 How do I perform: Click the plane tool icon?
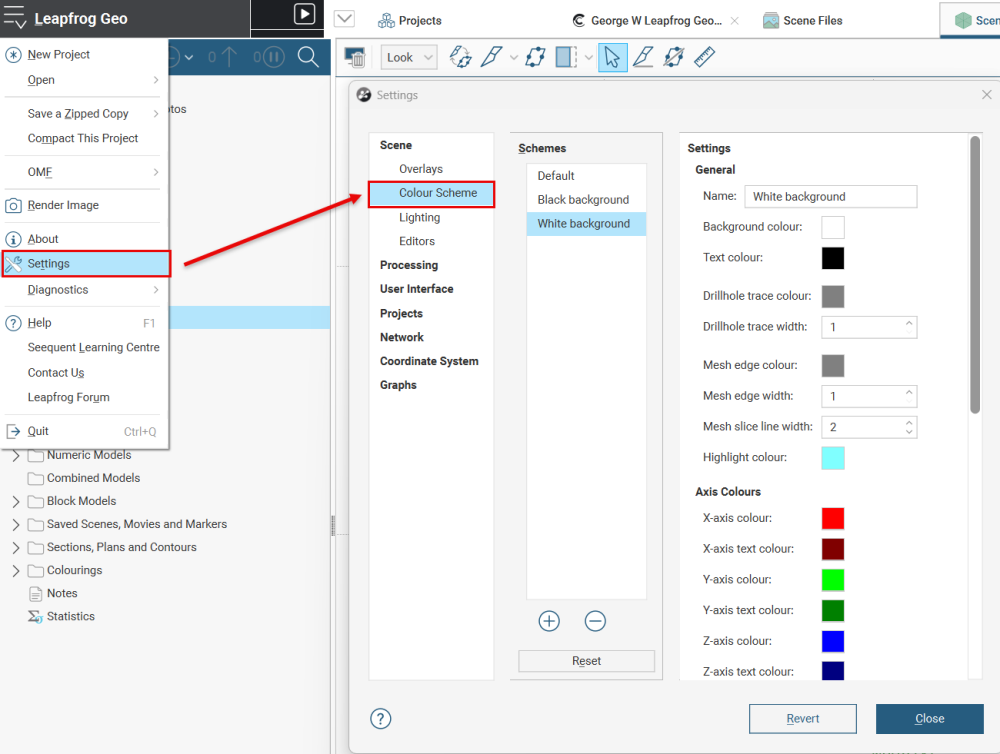(x=535, y=57)
